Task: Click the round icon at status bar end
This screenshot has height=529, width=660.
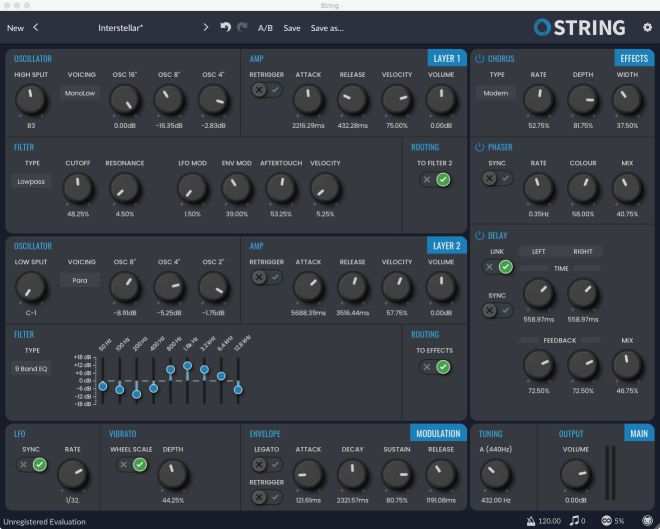Action: (x=647, y=521)
